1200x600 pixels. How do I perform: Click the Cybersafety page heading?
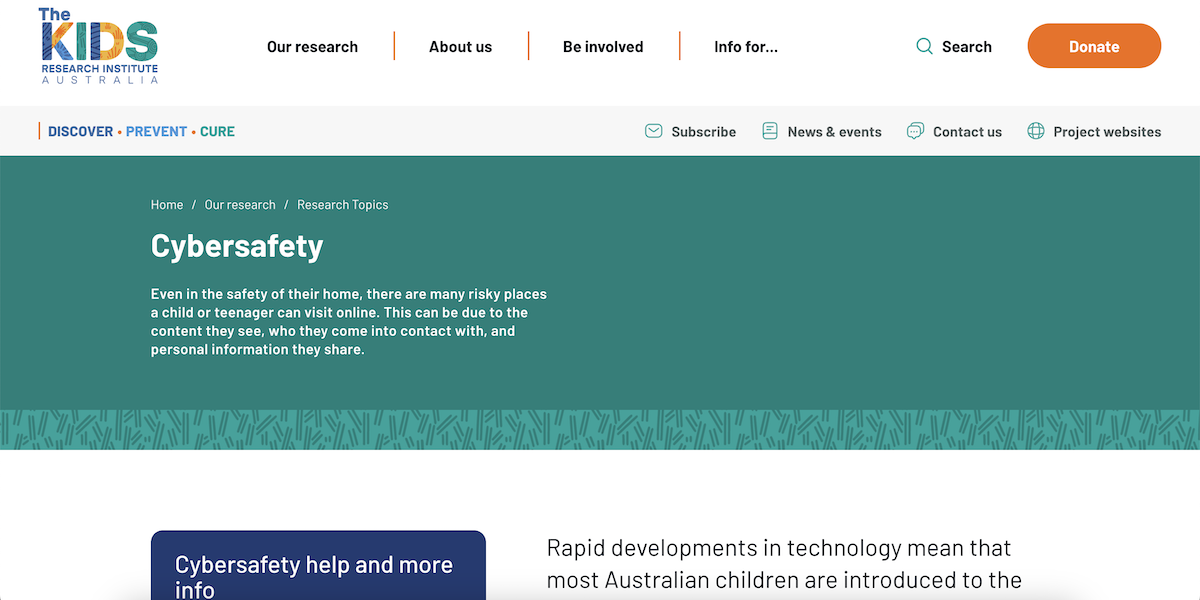[x=237, y=246]
